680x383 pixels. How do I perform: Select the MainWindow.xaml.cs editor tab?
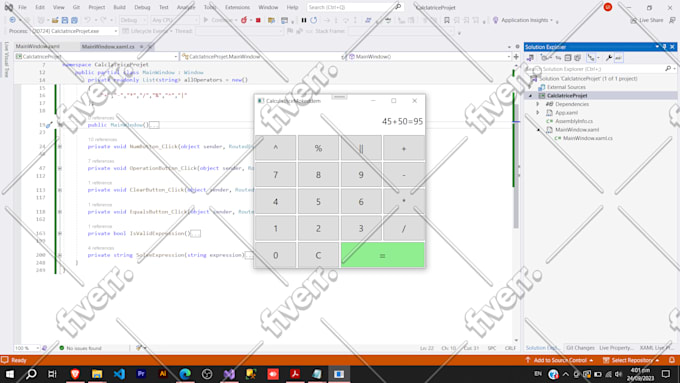[108, 46]
